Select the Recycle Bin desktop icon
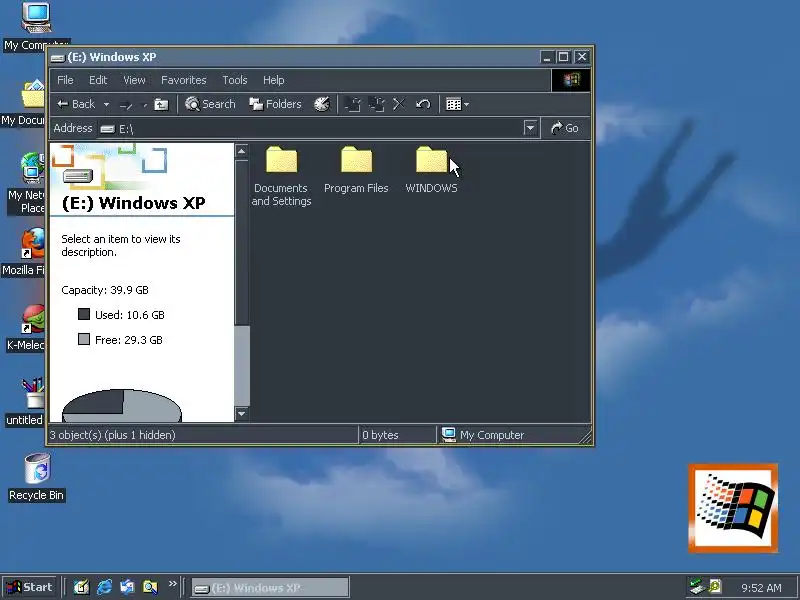 tap(36, 477)
